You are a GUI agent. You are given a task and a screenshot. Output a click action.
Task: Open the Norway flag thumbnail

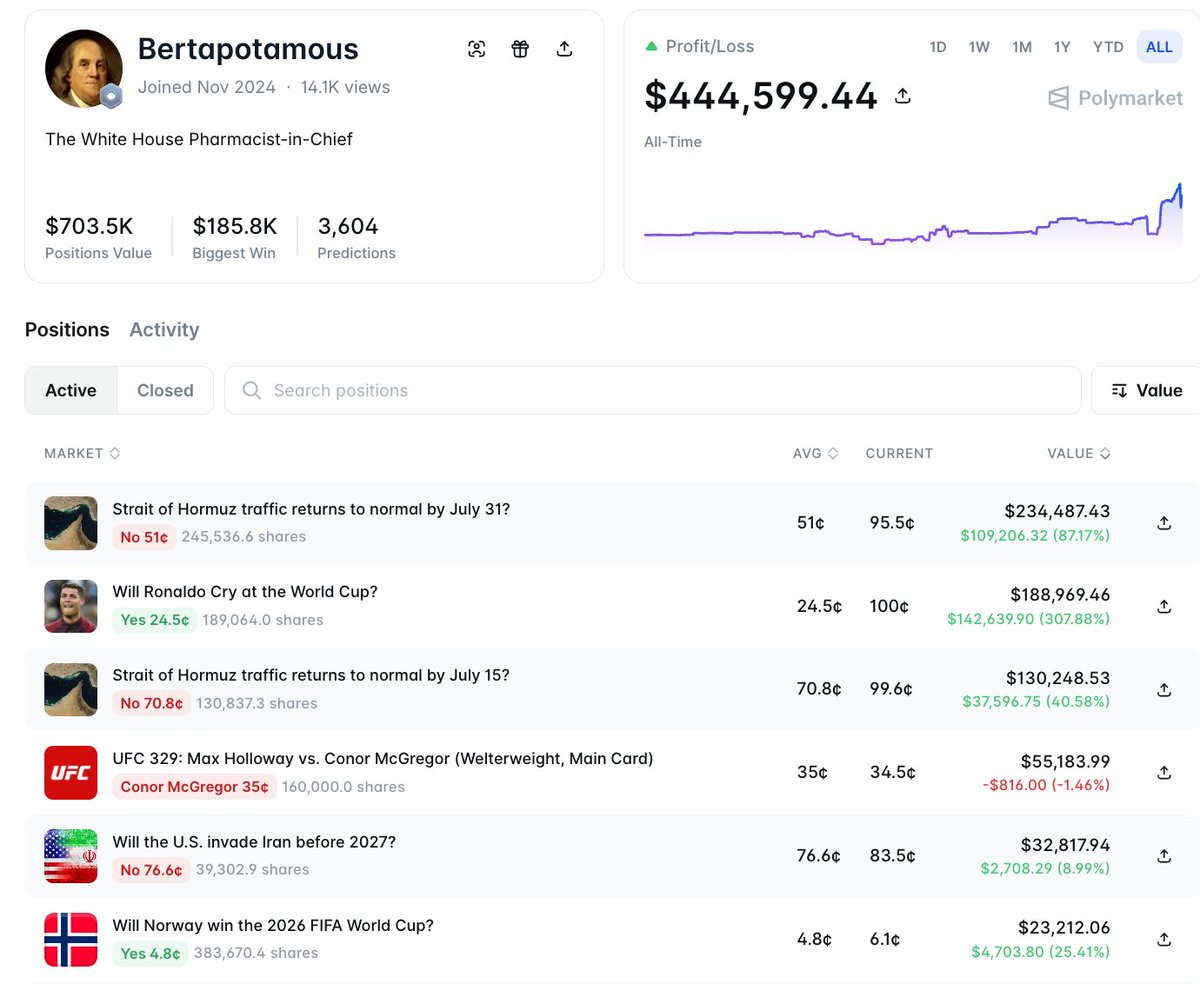pos(71,940)
